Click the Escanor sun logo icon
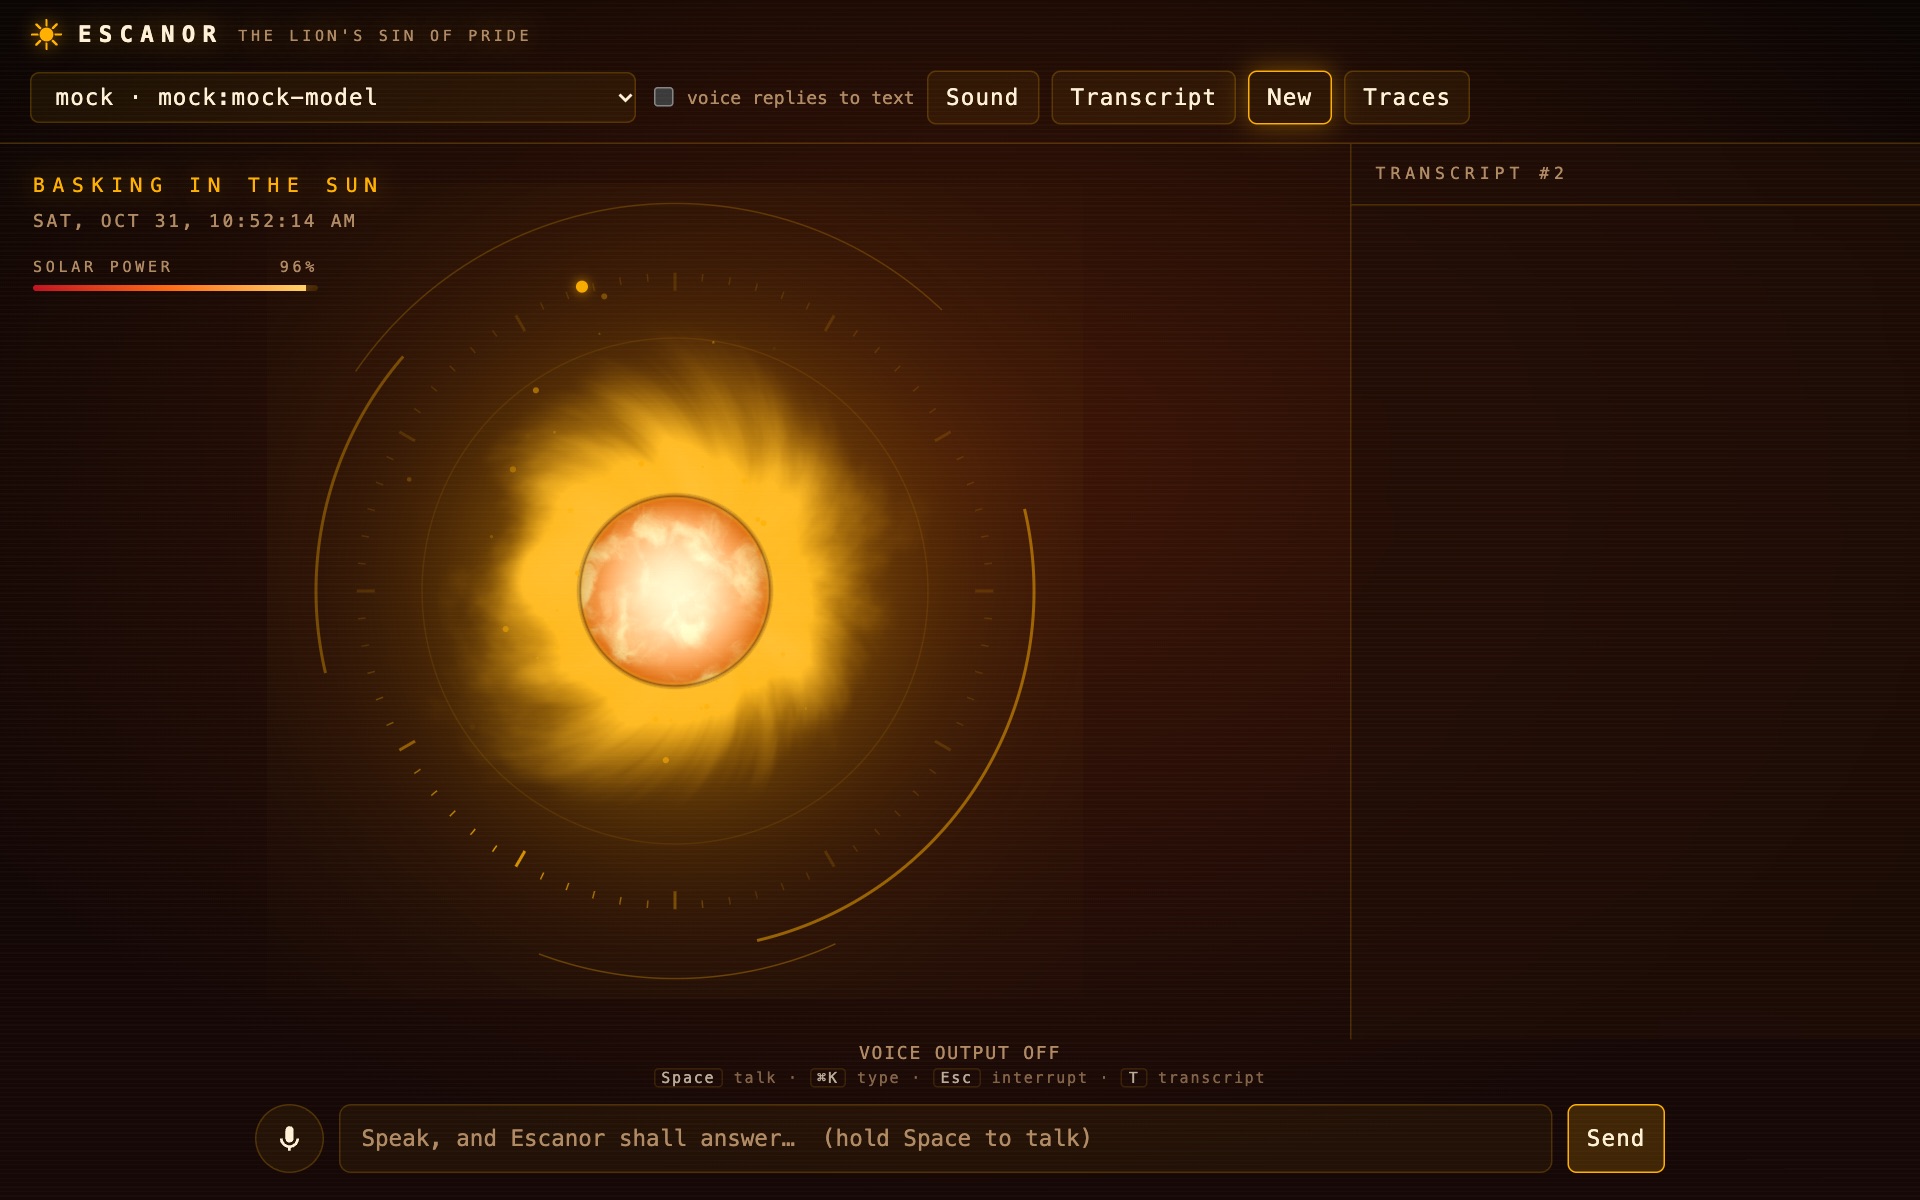Screen dimensions: 1920x1200 [x=46, y=35]
